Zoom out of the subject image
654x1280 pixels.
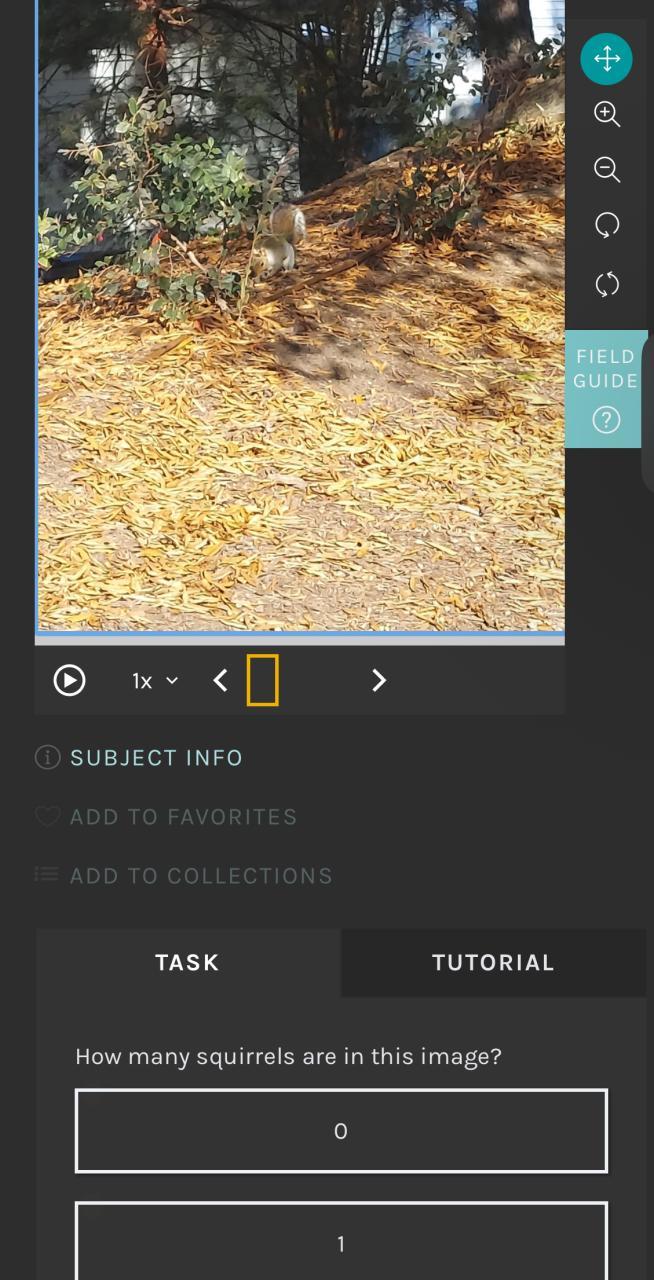point(607,170)
